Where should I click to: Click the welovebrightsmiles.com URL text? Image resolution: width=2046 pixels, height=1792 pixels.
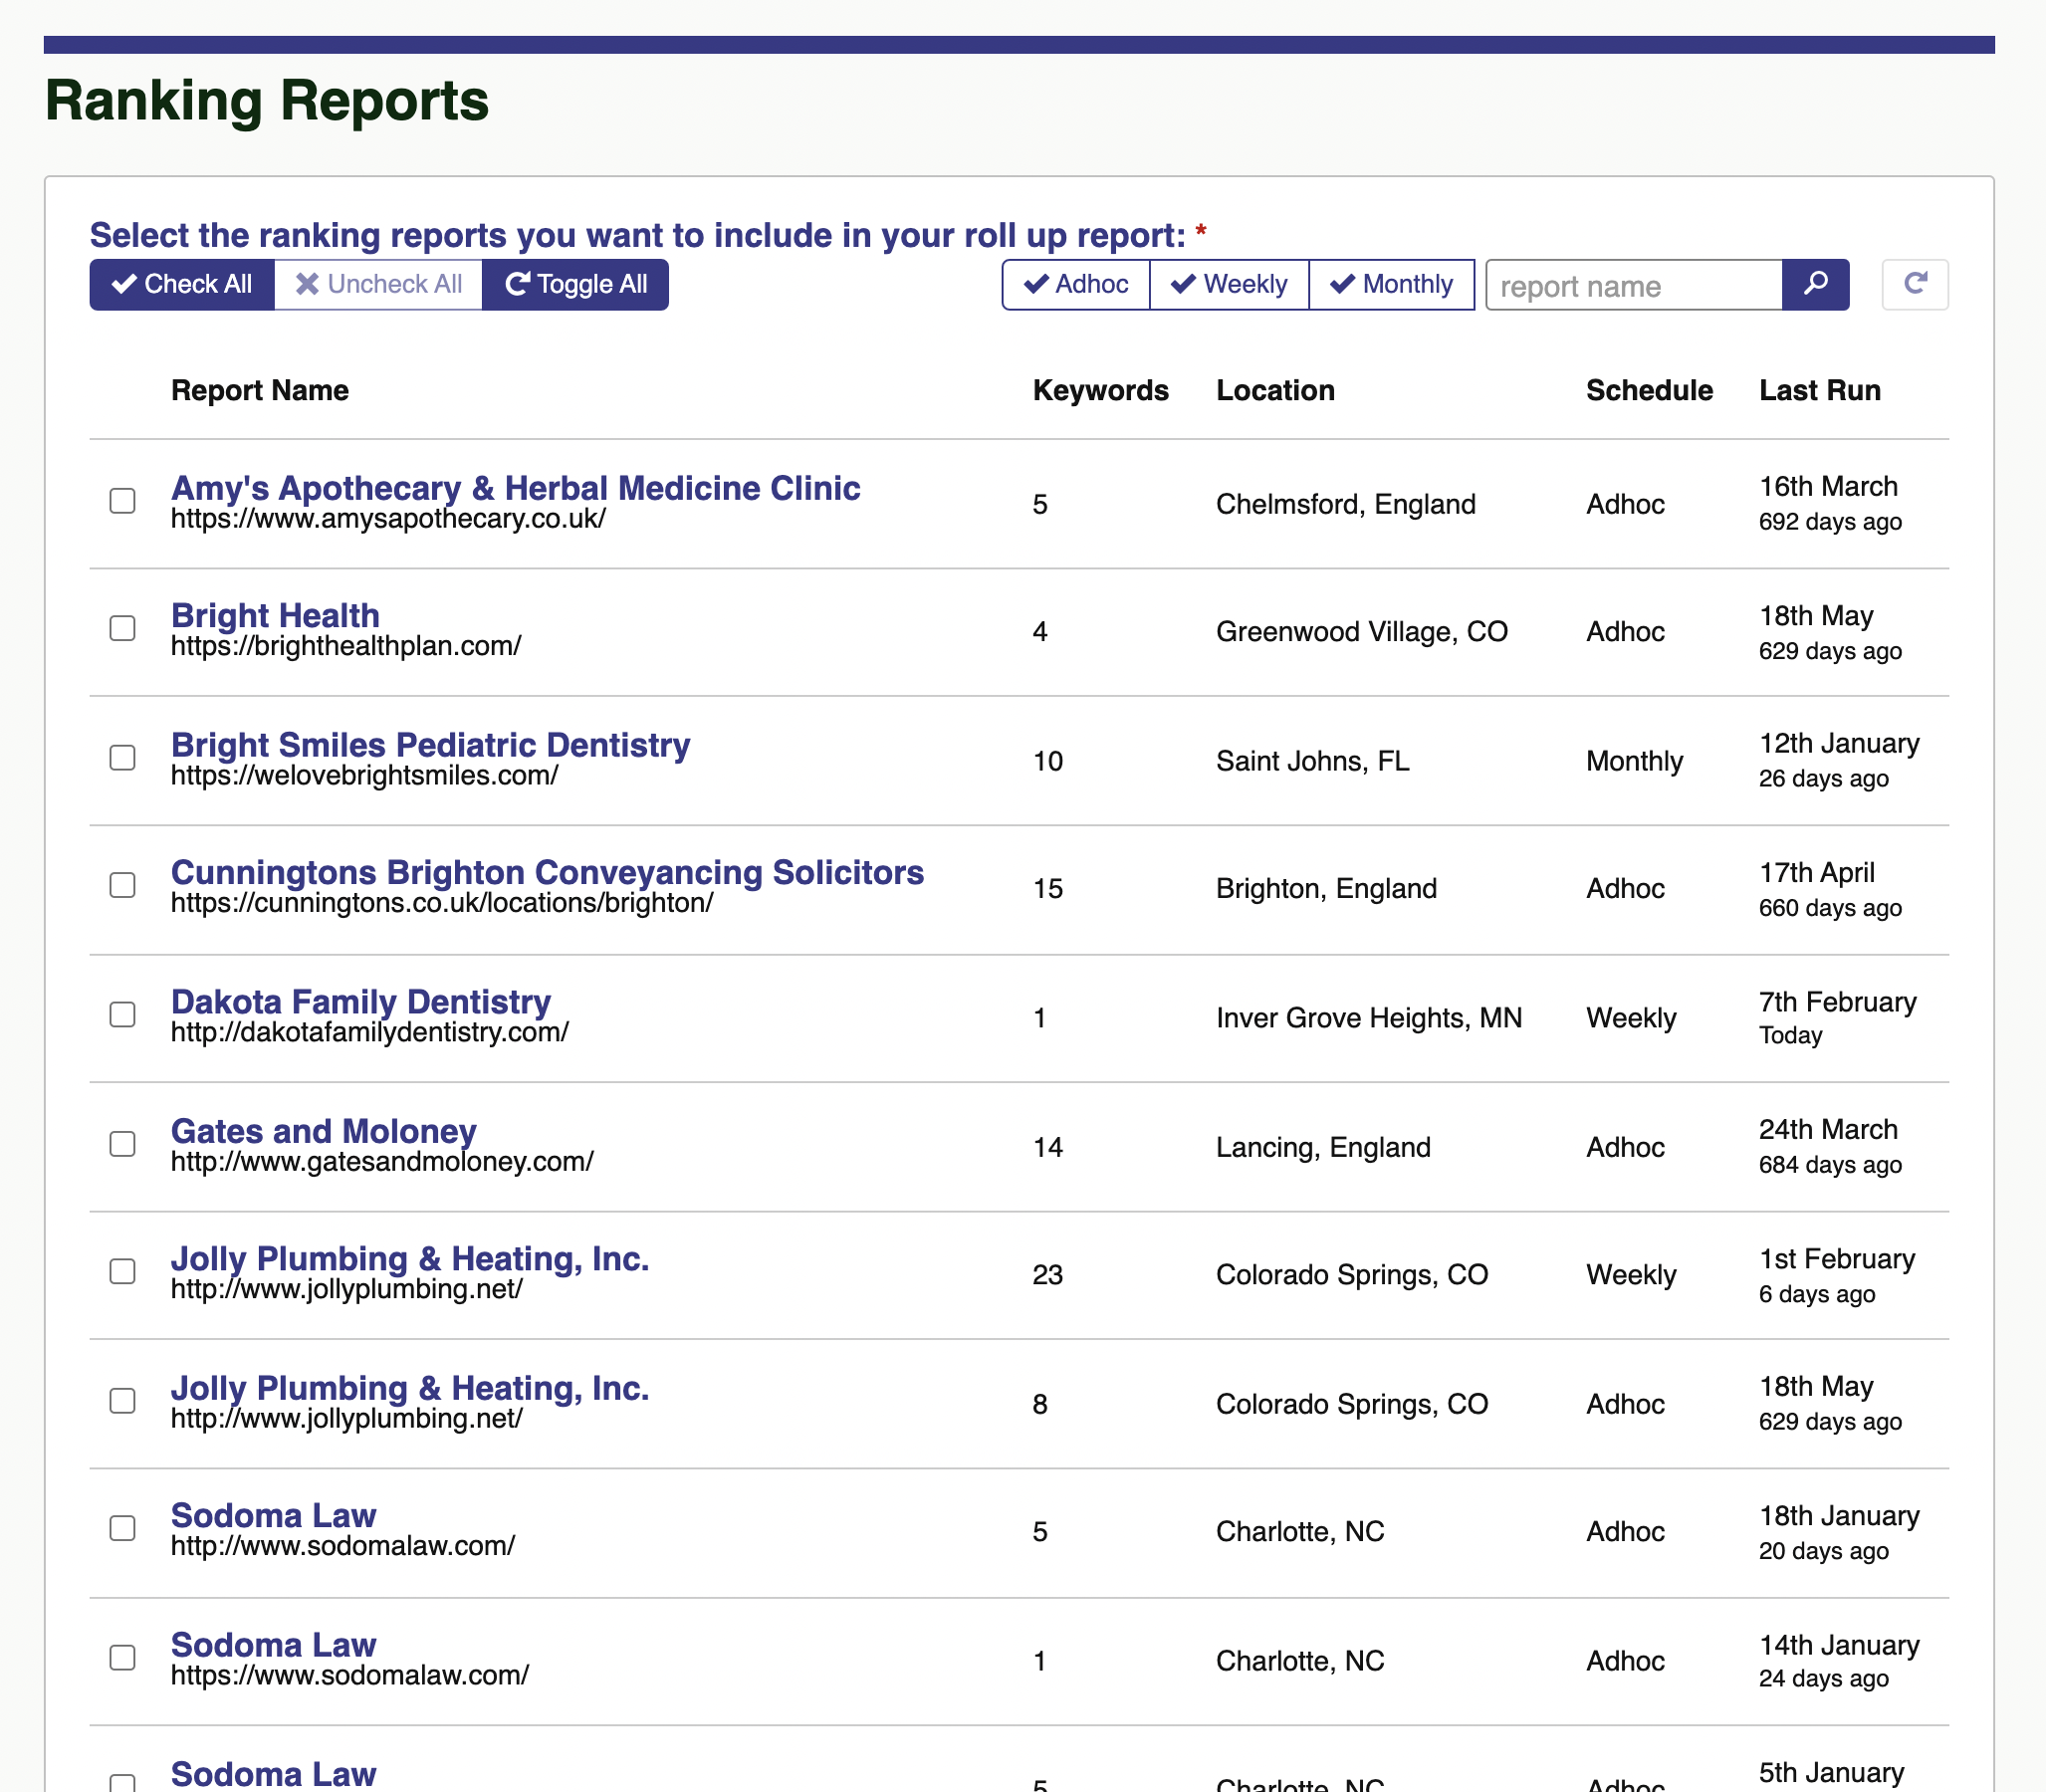click(x=364, y=776)
